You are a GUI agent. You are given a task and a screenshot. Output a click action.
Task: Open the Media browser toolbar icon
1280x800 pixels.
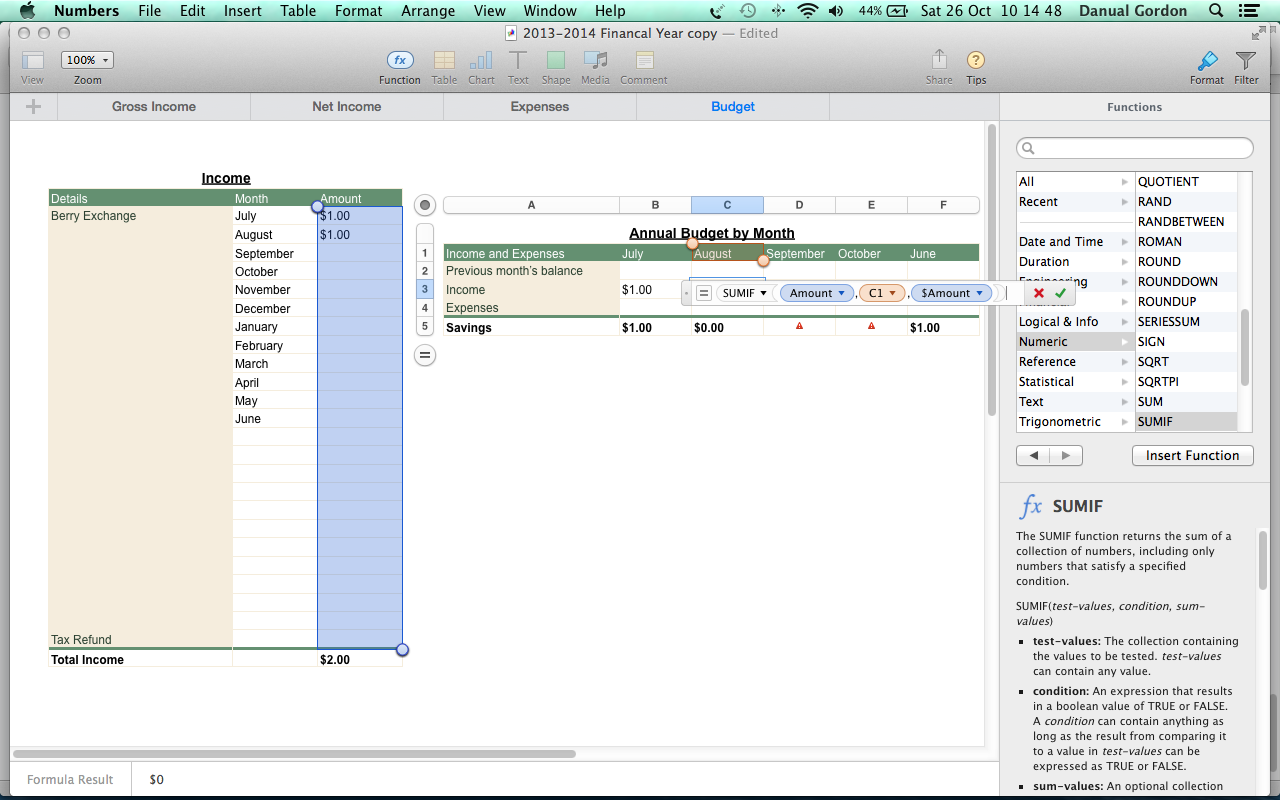(595, 61)
